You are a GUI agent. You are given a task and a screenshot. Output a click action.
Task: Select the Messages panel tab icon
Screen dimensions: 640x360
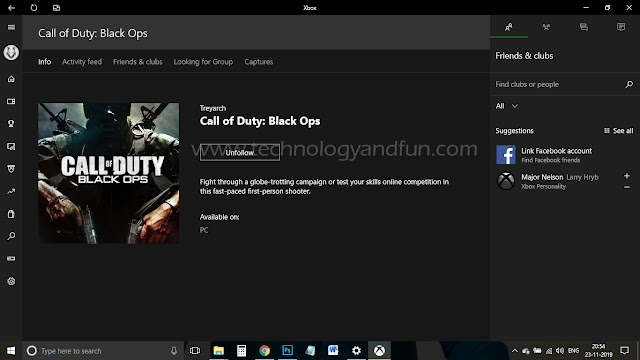[x=584, y=27]
